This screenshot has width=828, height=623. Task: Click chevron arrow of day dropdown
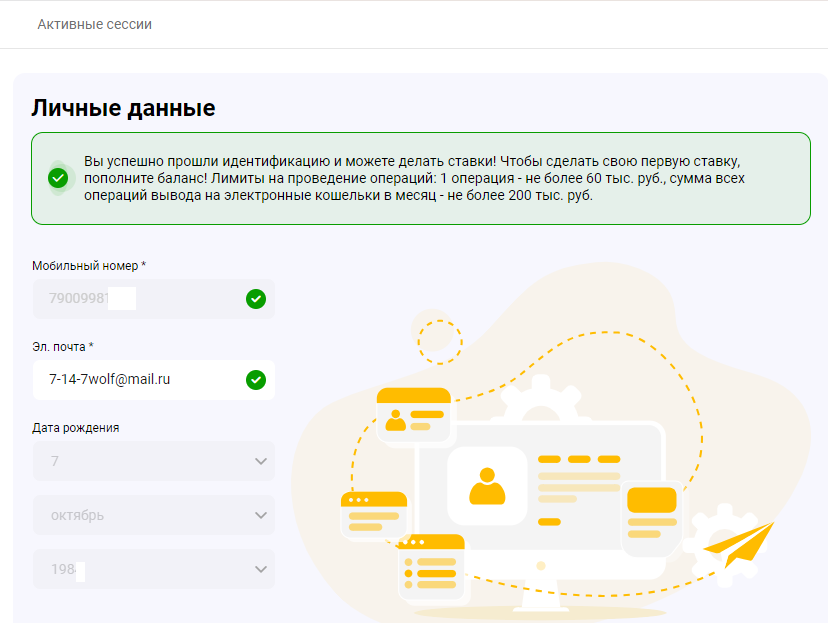pos(261,461)
